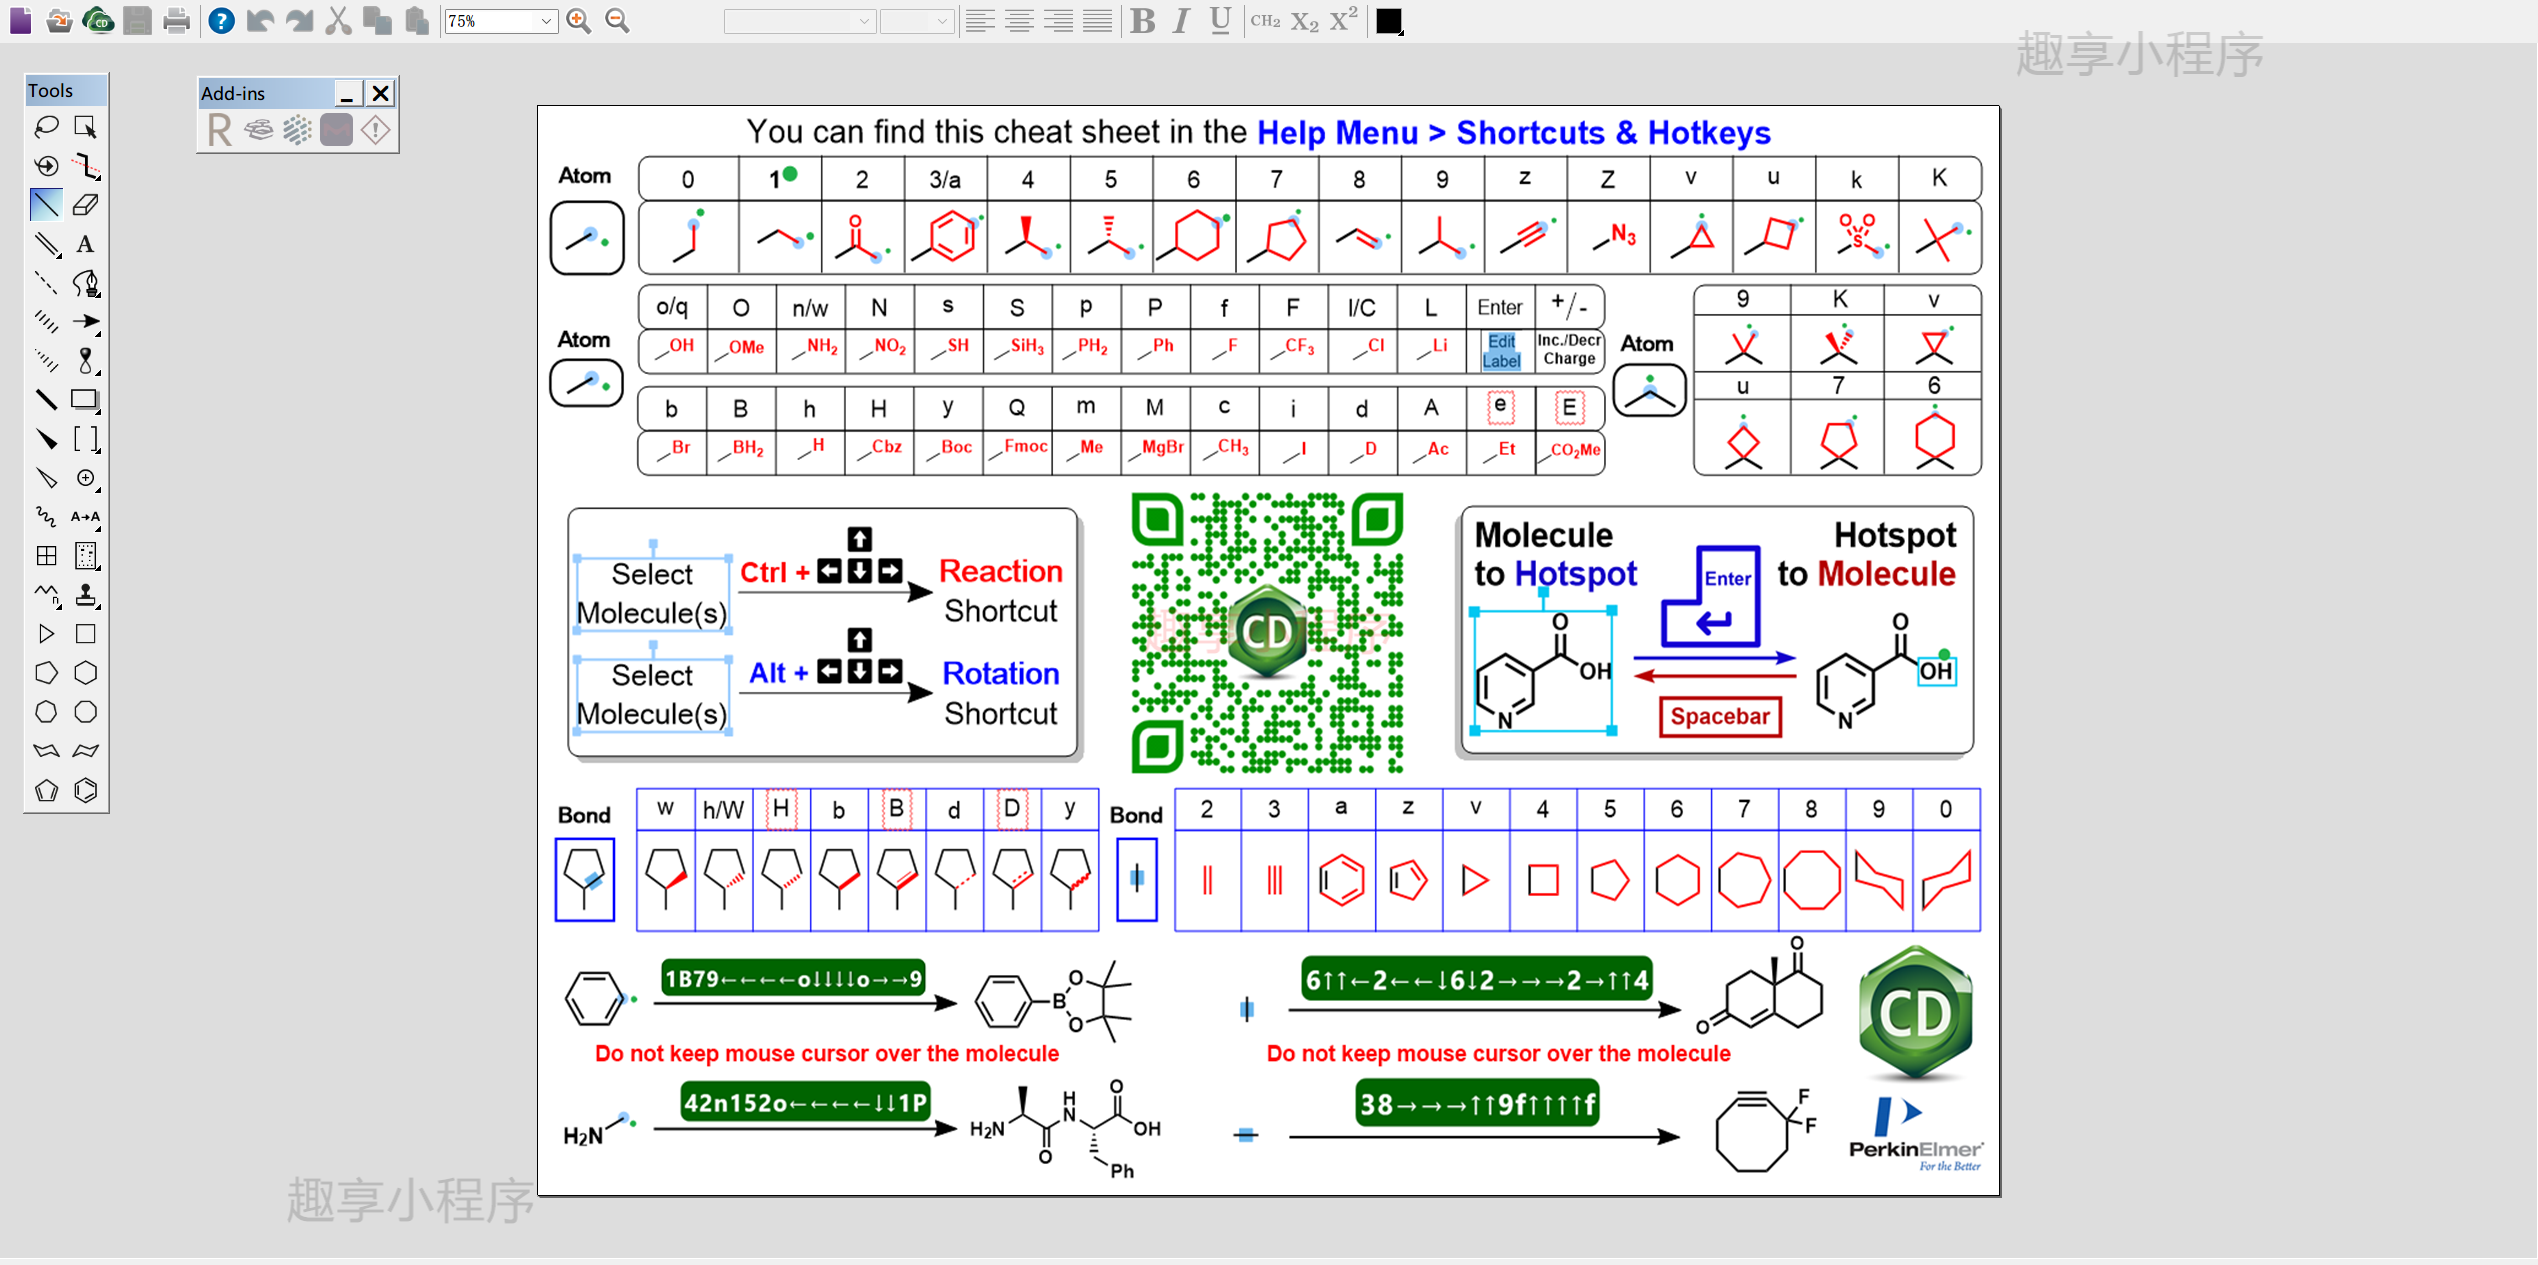Select the Bold Bond tool
The height and width of the screenshot is (1265, 2538).
click(46, 400)
